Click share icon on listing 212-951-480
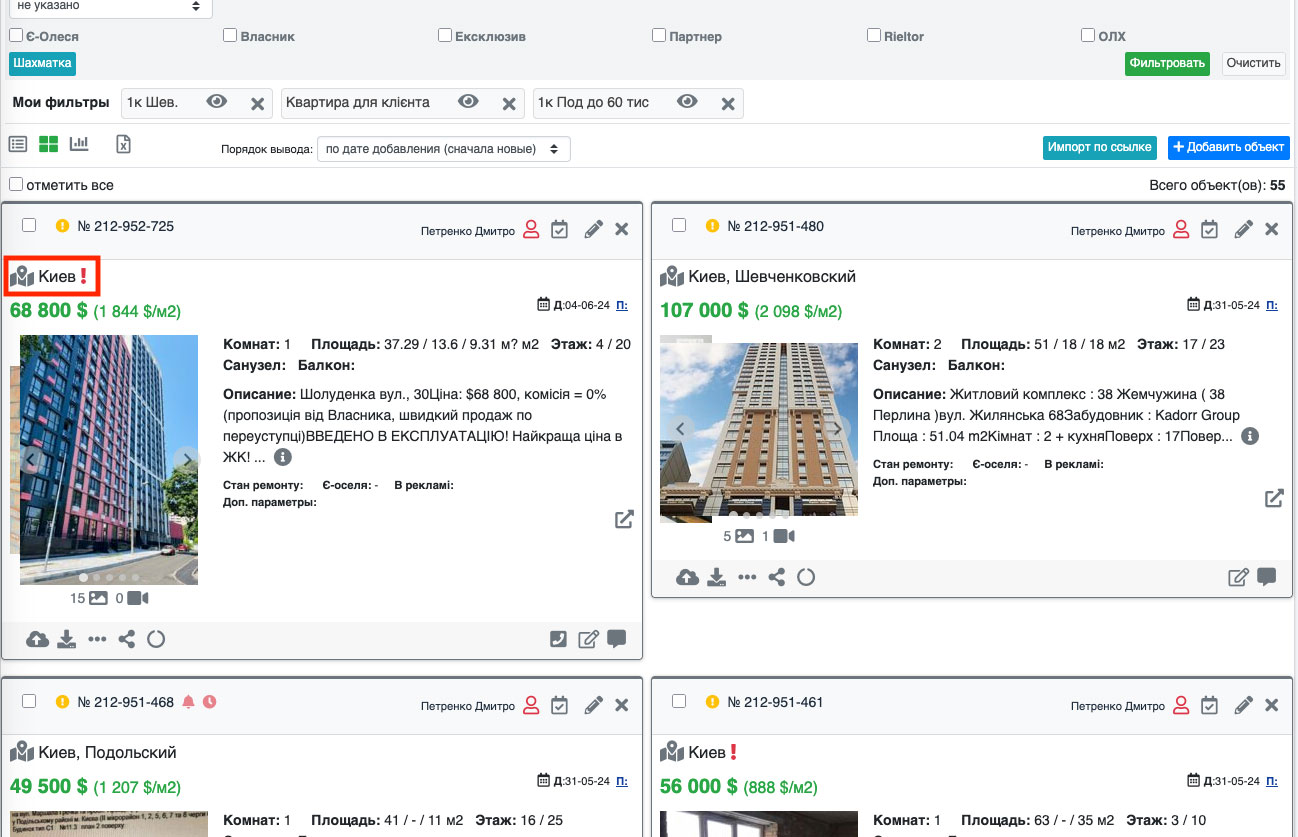 pyautogui.click(x=776, y=577)
